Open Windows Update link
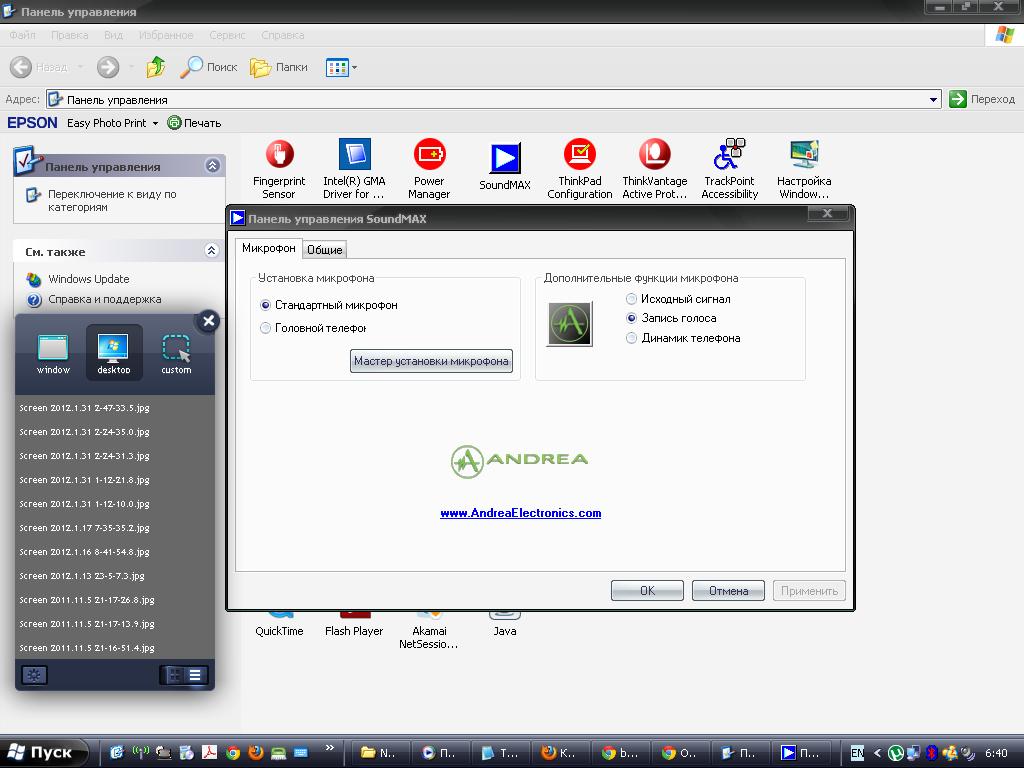1024x768 pixels. point(88,279)
